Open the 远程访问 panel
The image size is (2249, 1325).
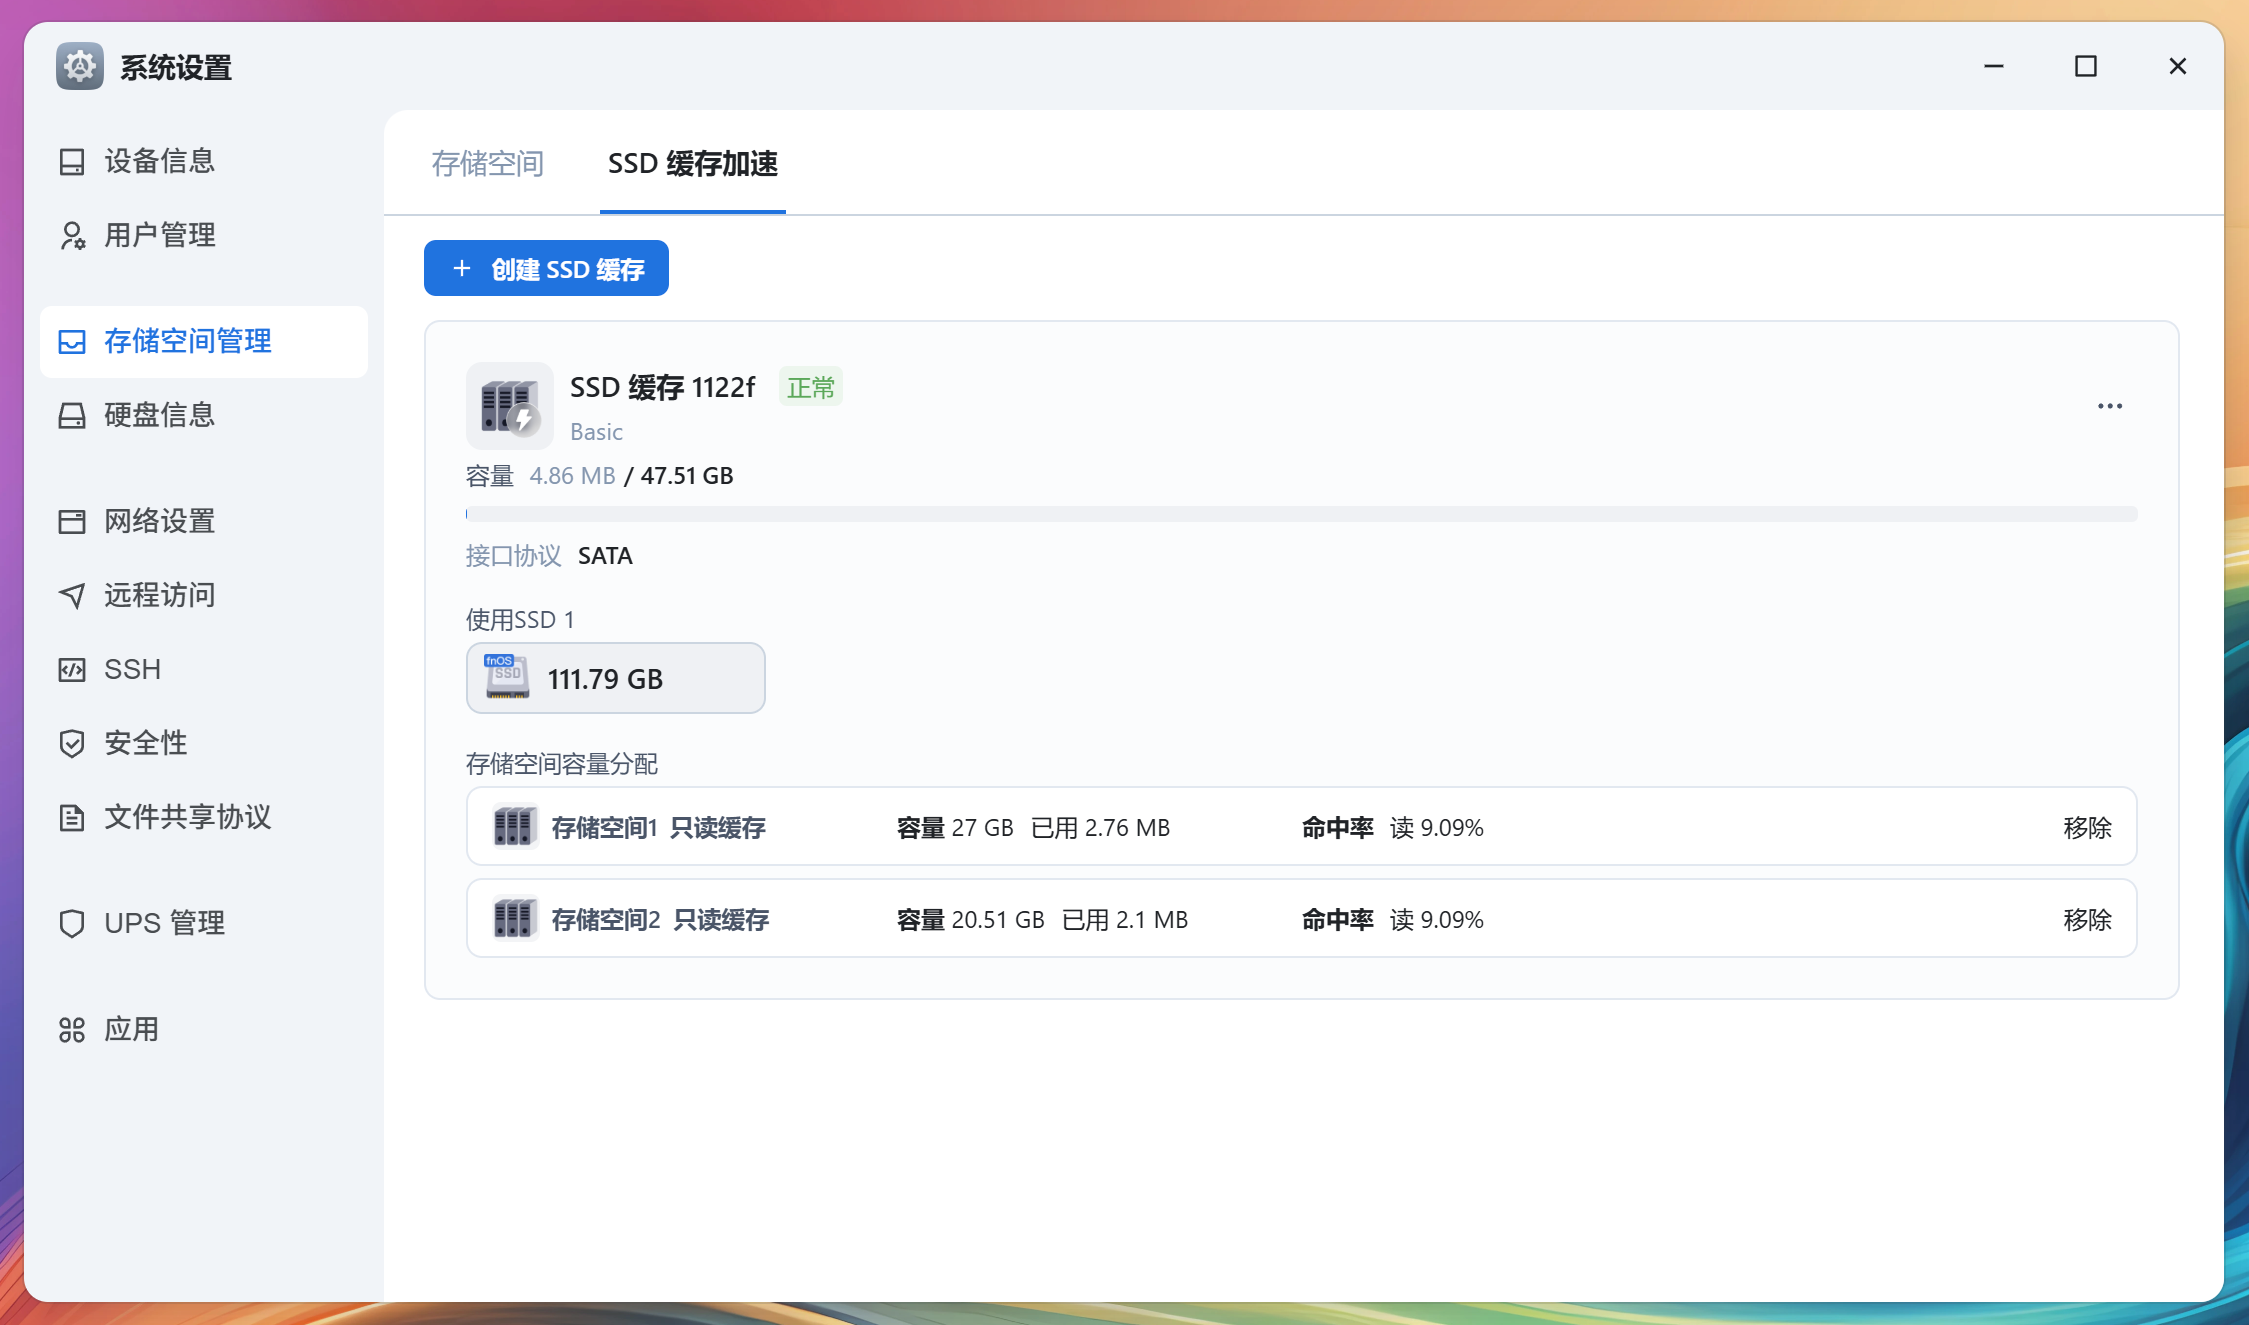tap(158, 595)
